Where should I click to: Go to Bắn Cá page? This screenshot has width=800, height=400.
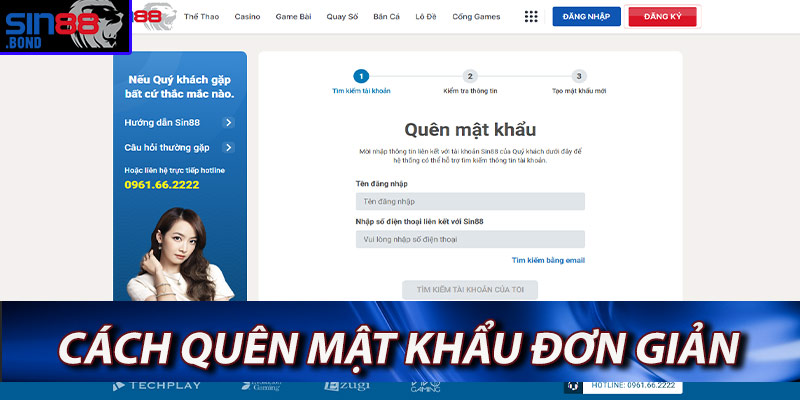click(386, 17)
